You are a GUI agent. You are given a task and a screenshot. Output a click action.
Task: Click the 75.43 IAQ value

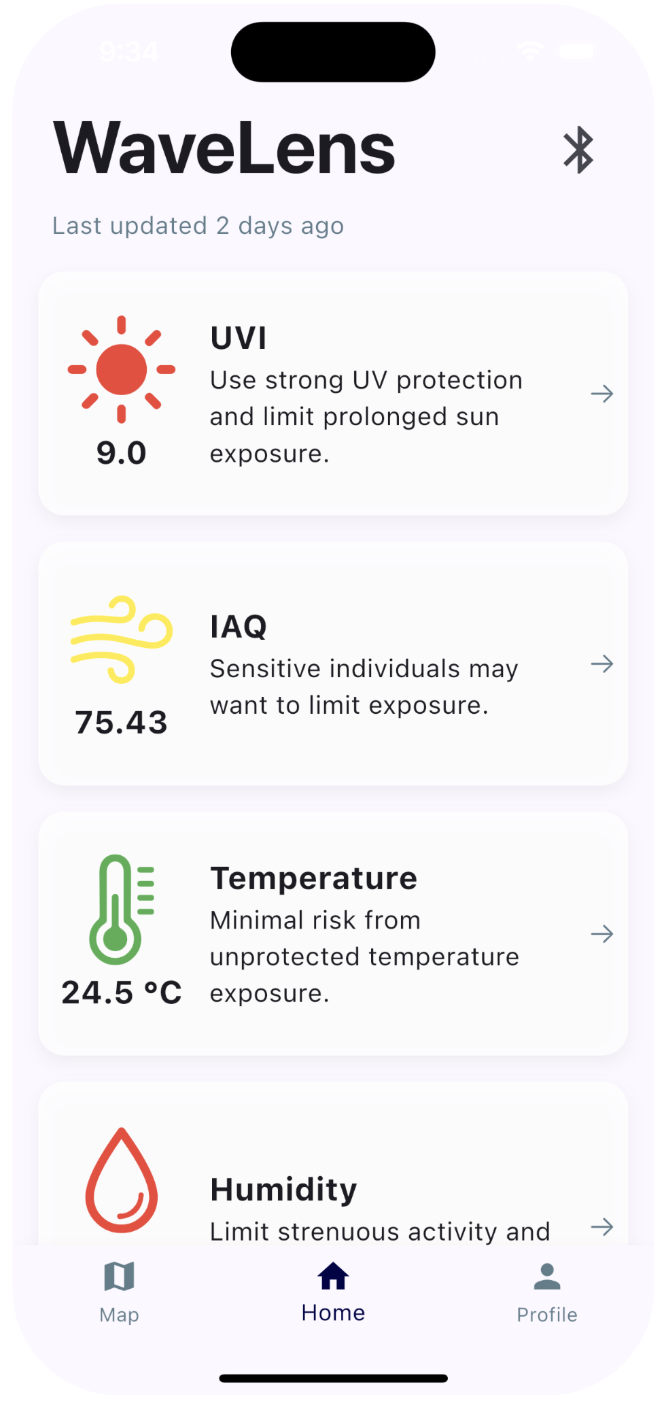click(121, 722)
